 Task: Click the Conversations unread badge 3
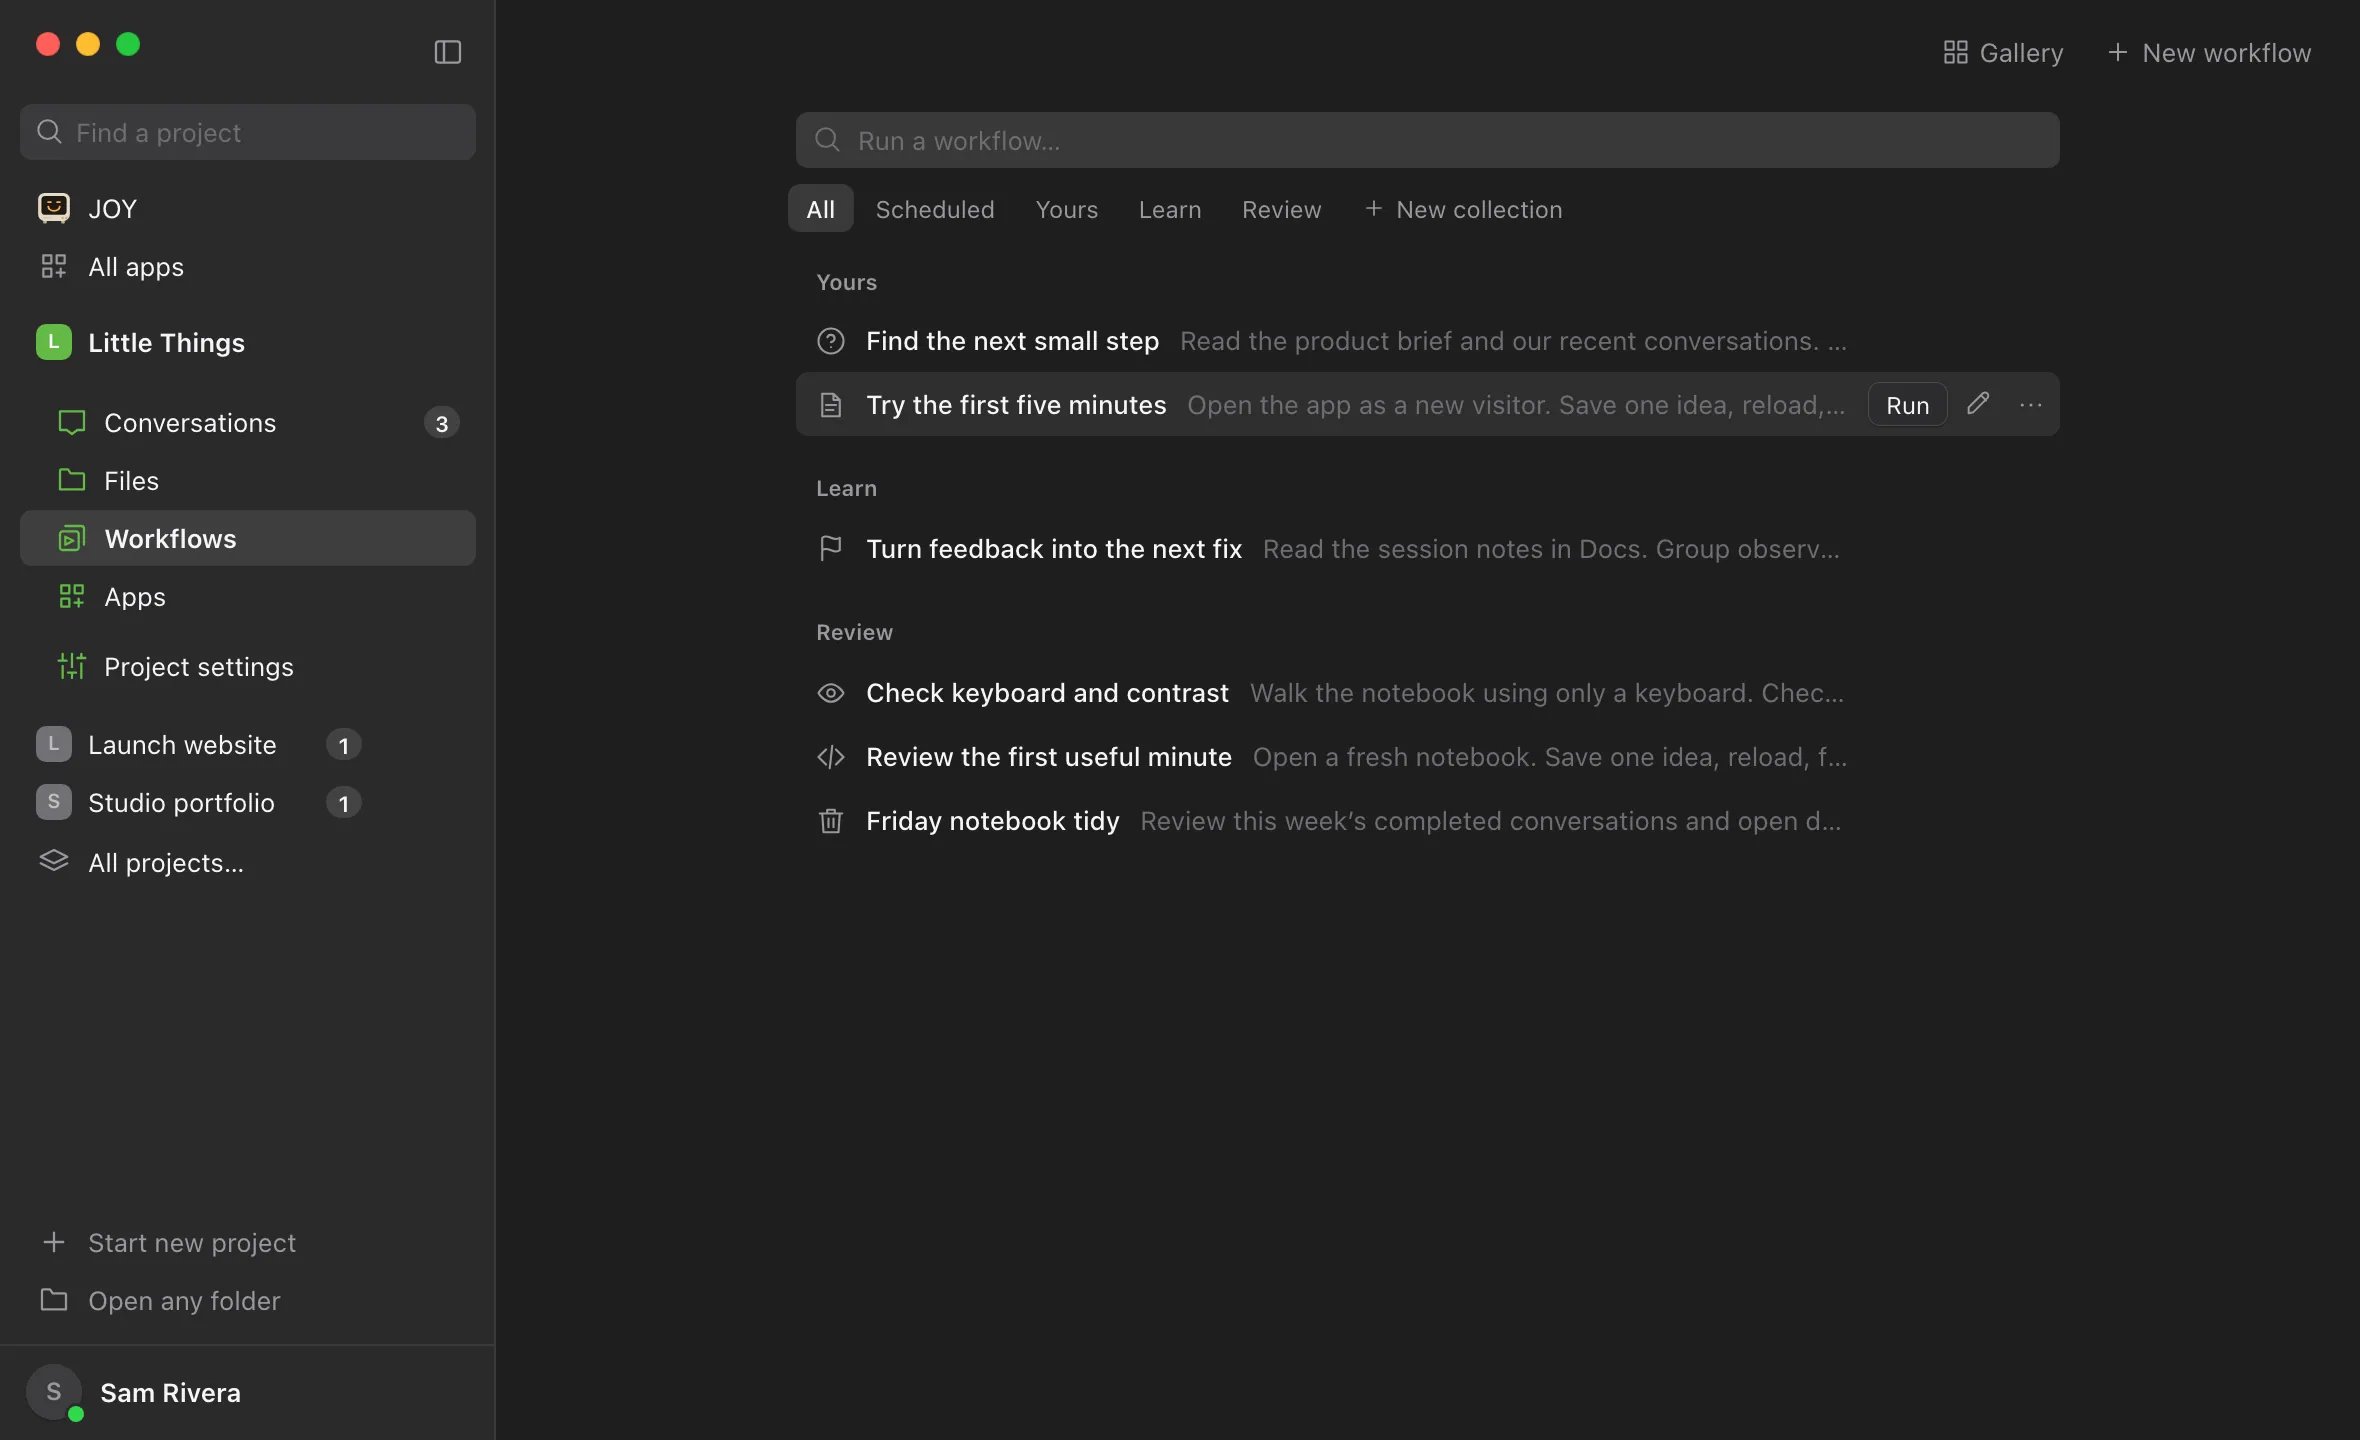pos(441,423)
